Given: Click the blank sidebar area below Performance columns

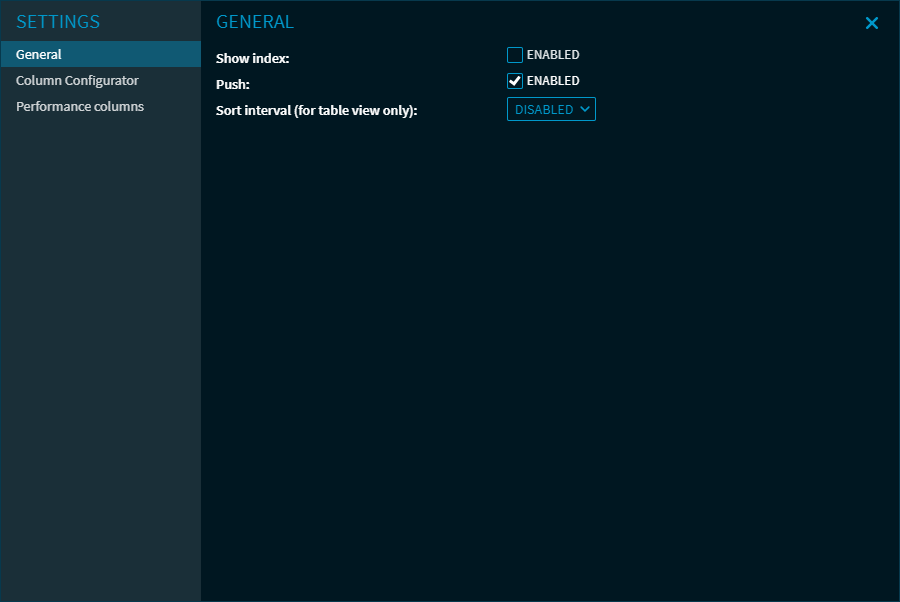Looking at the screenshot, I should point(100,350).
